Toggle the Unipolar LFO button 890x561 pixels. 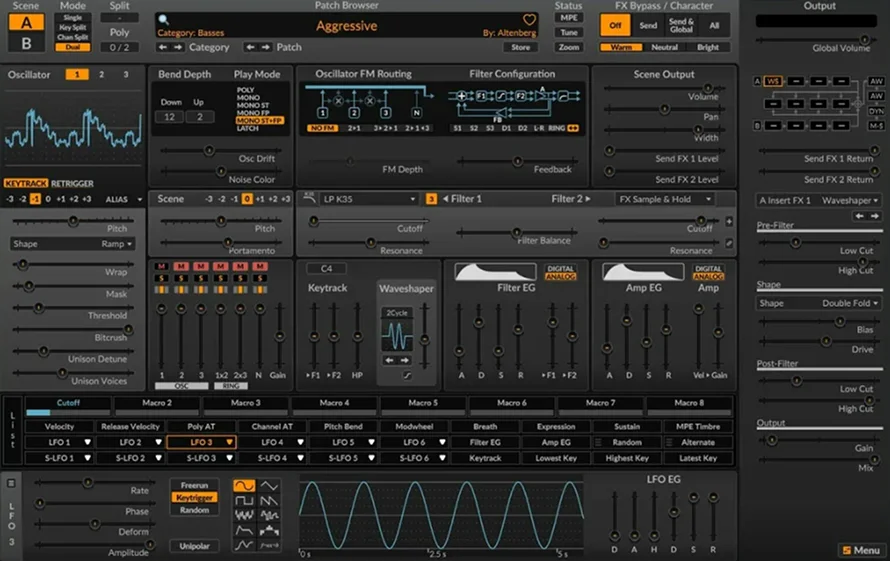(x=194, y=547)
